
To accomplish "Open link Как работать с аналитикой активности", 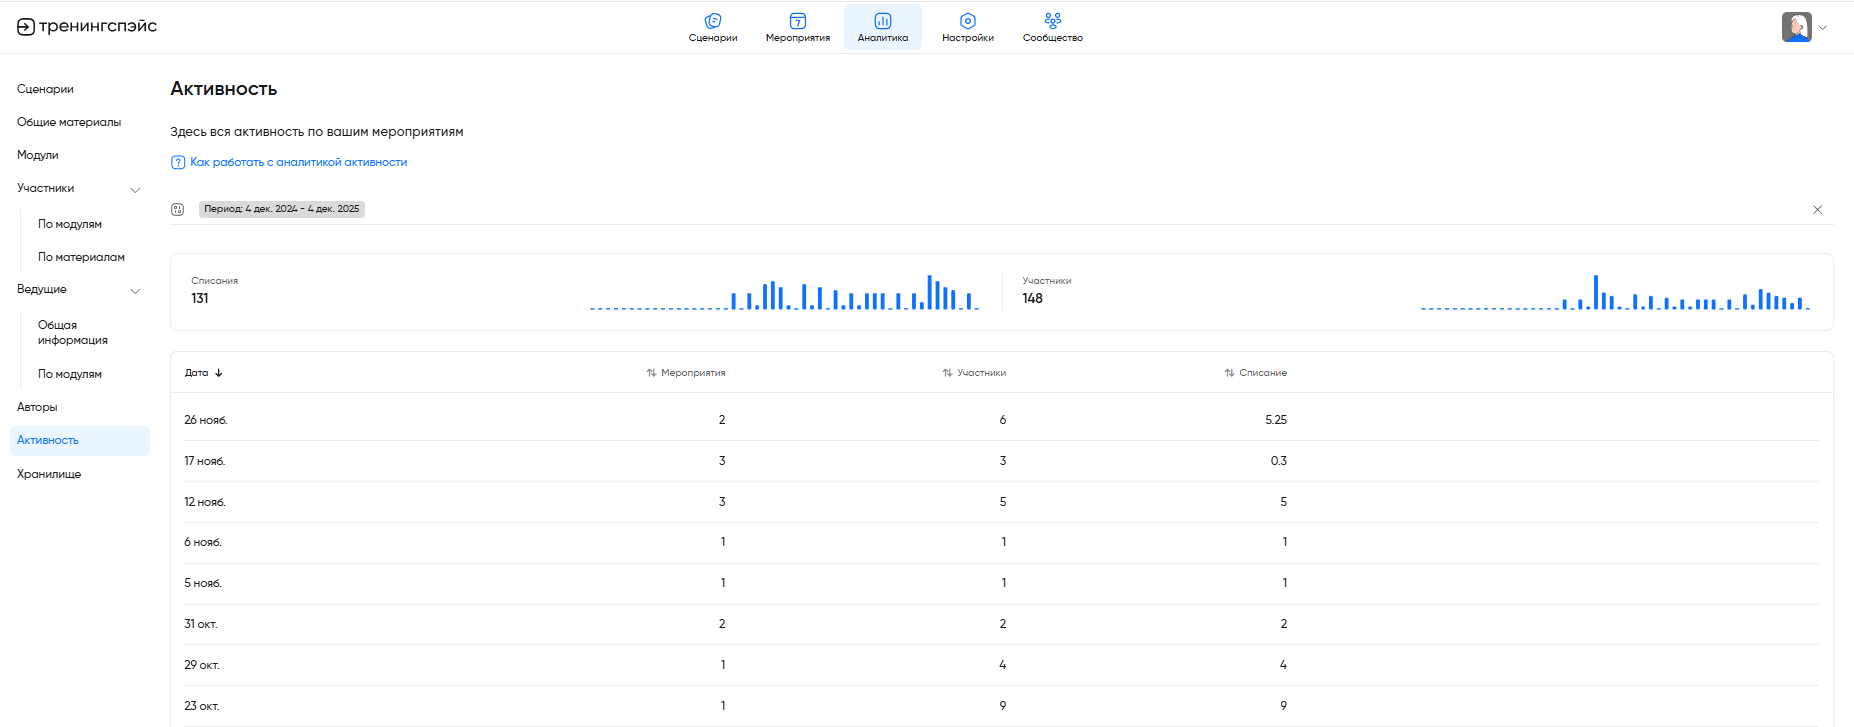I will (298, 162).
